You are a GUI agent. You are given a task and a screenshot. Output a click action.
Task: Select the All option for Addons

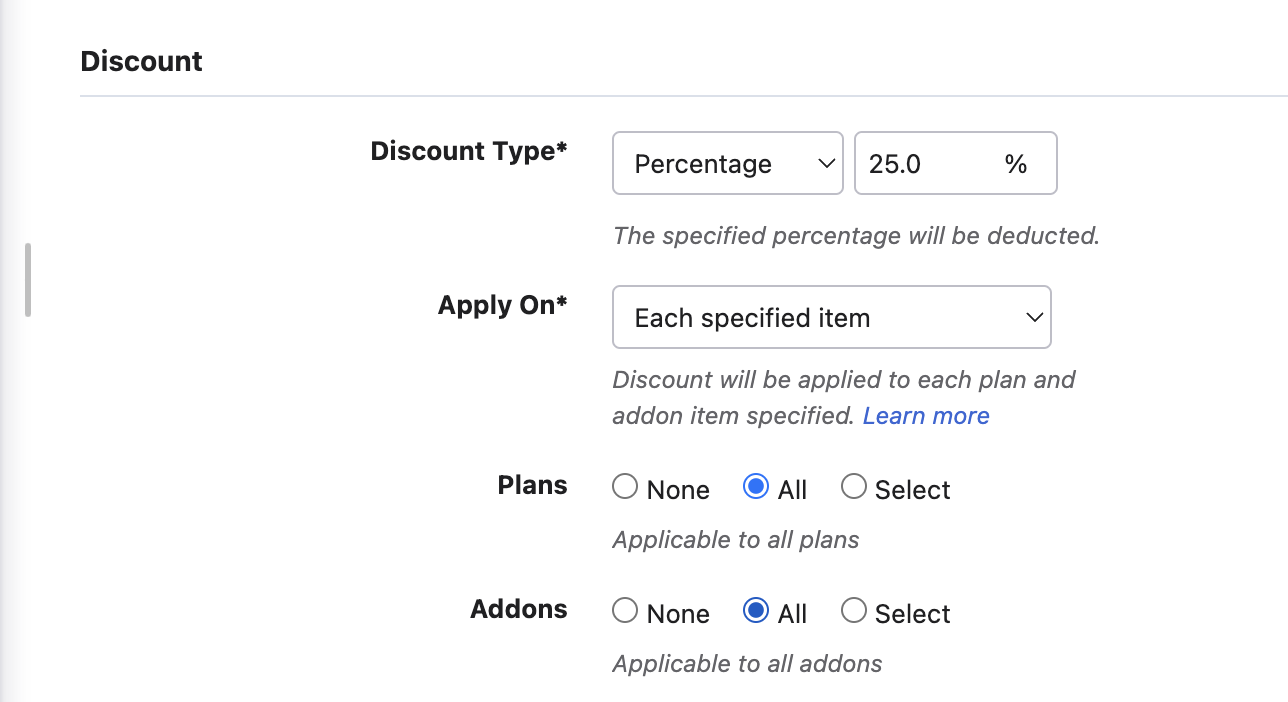756,611
